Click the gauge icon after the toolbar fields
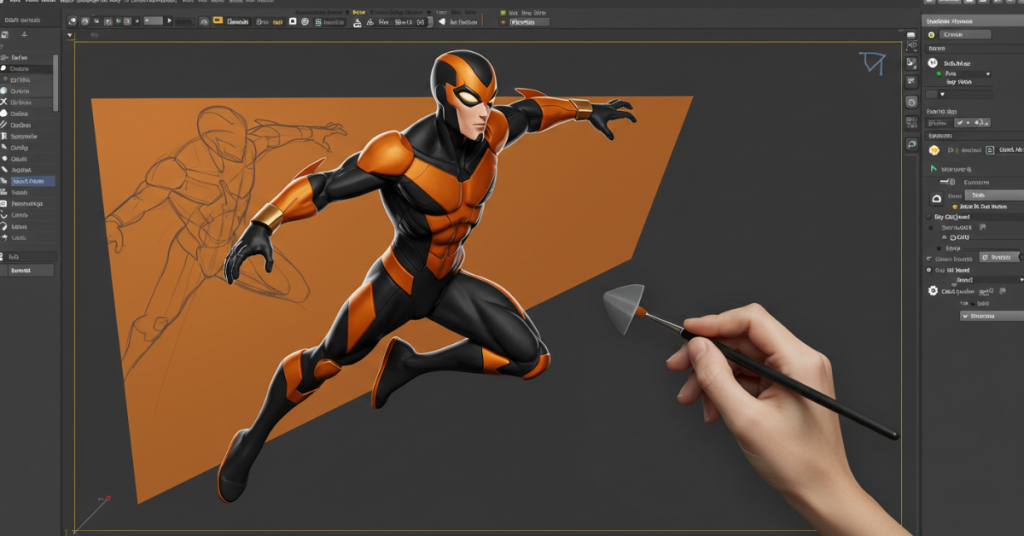 [x=204, y=22]
